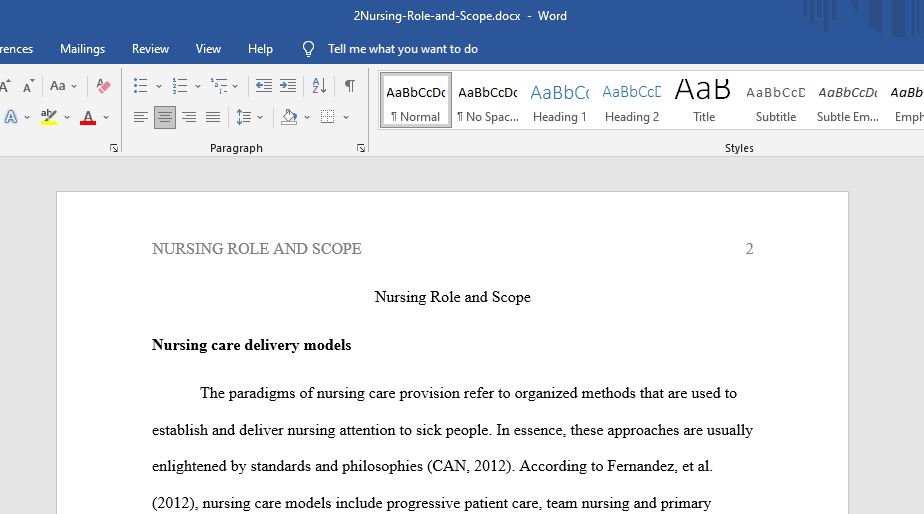The height and width of the screenshot is (514, 924).
Task: Insert a numbered list
Action: (180, 86)
